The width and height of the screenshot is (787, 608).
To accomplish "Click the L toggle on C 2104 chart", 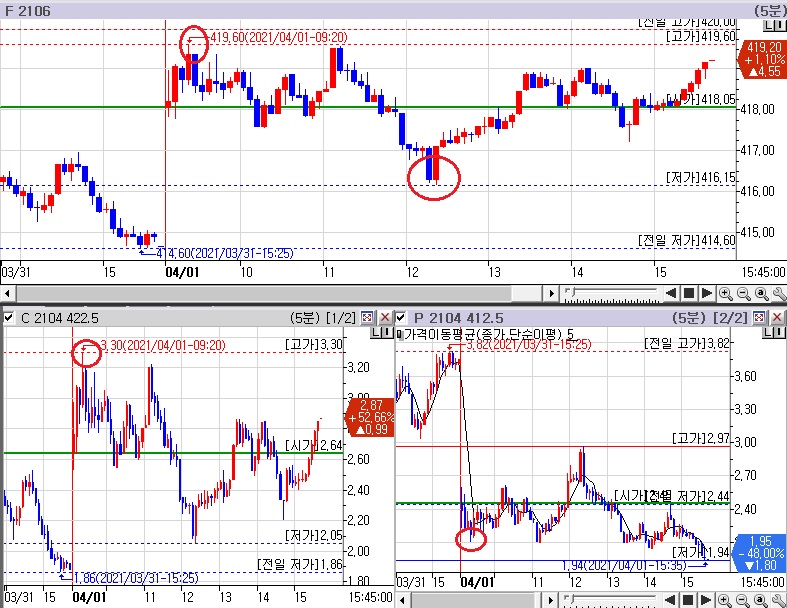I will tap(376, 332).
